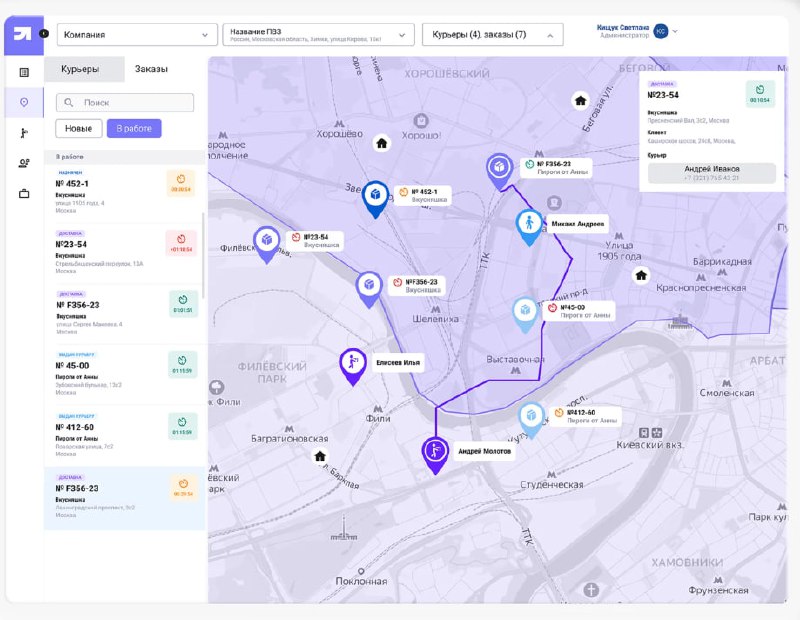Toggle the В работе filter
Image resolution: width=800 pixels, height=620 pixels.
(x=134, y=129)
